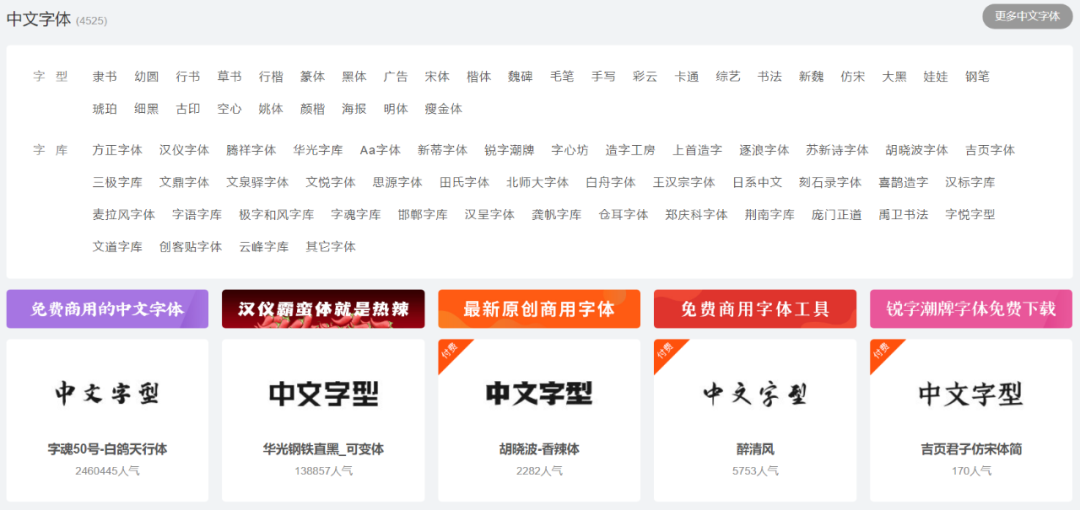
Task: Show 书法 style fonts
Action: [x=769, y=76]
